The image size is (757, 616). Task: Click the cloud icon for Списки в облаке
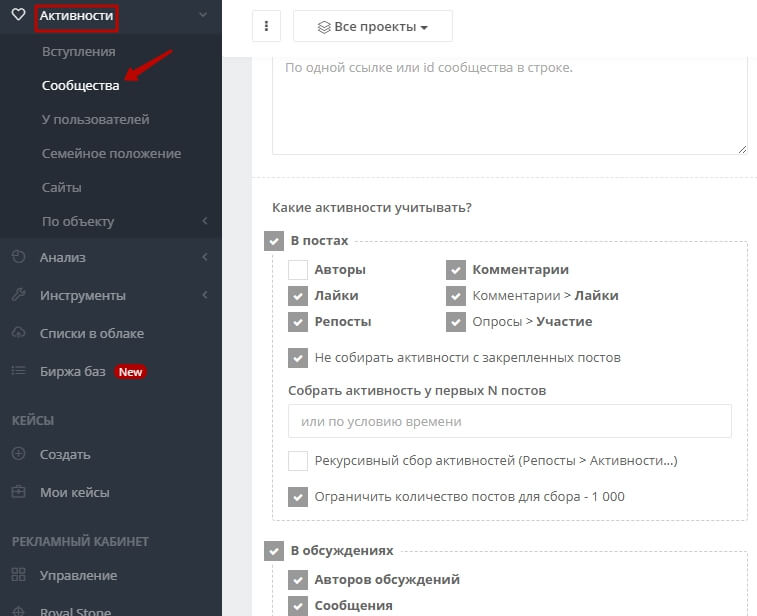pos(18,333)
